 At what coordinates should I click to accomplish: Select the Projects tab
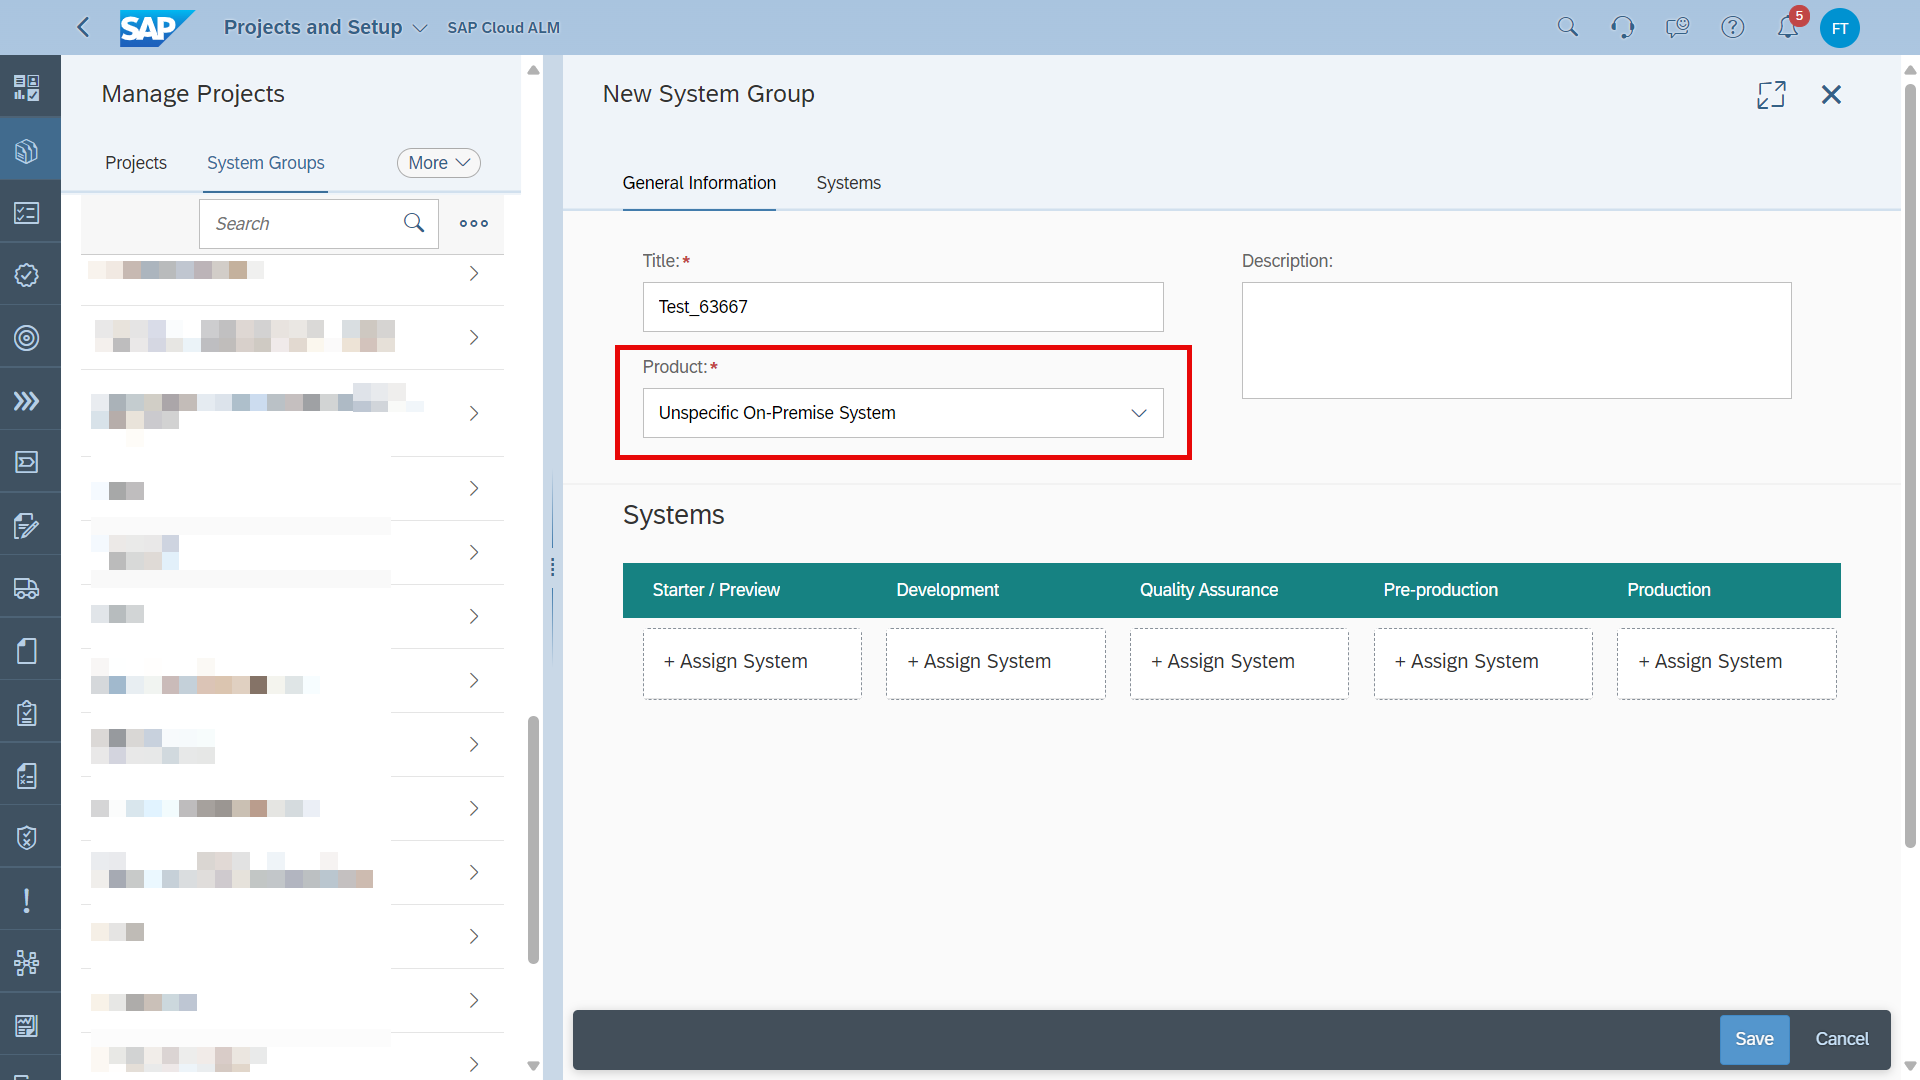coord(136,163)
